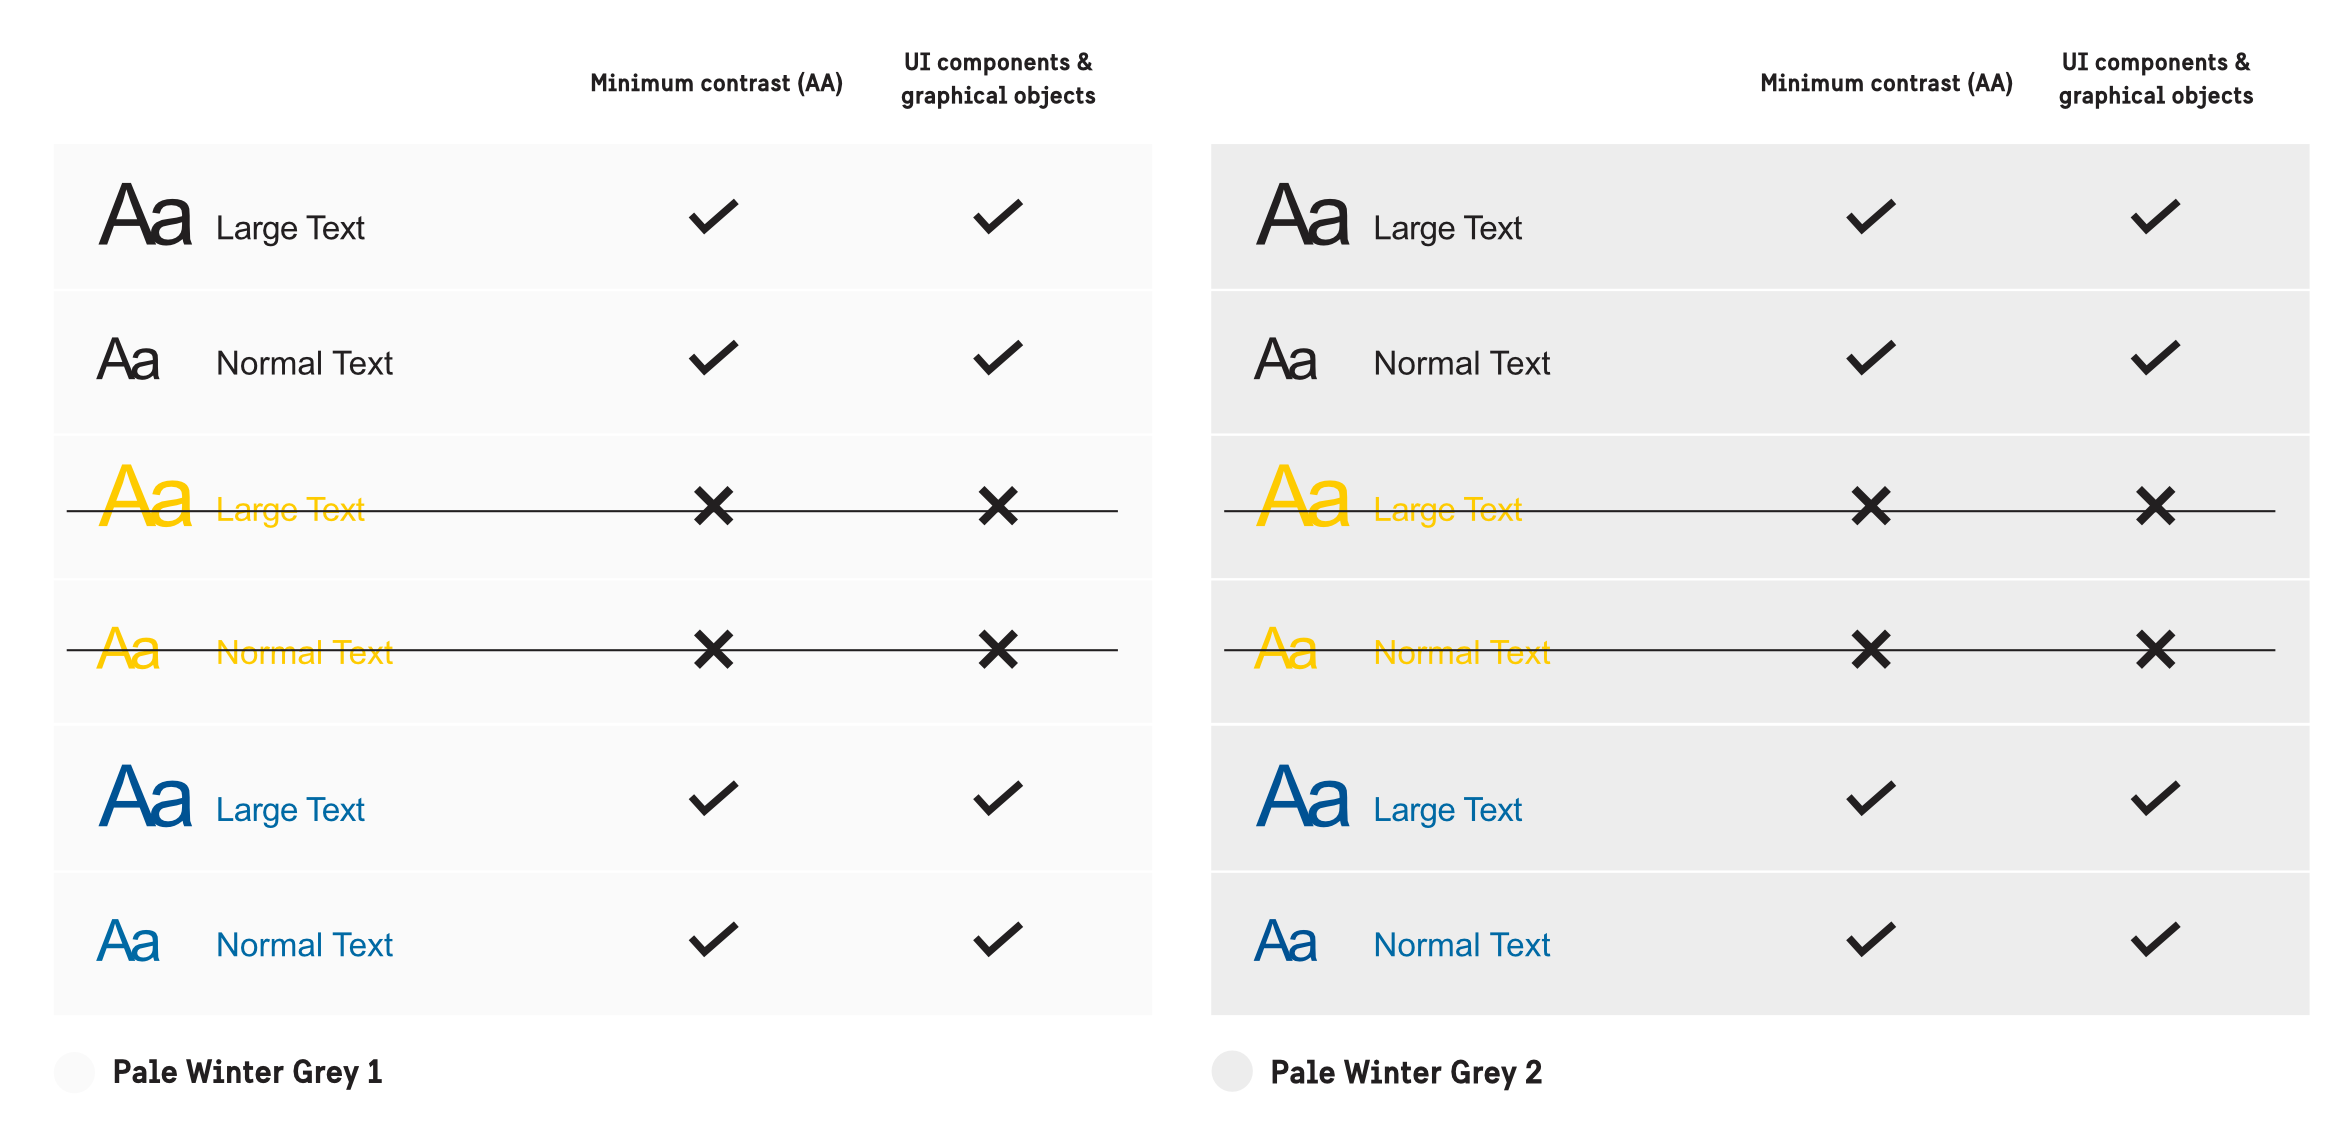The image size is (2350, 1140).
Task: Click UI components & graphical objects header above Grey 2 panel
Action: [2155, 79]
